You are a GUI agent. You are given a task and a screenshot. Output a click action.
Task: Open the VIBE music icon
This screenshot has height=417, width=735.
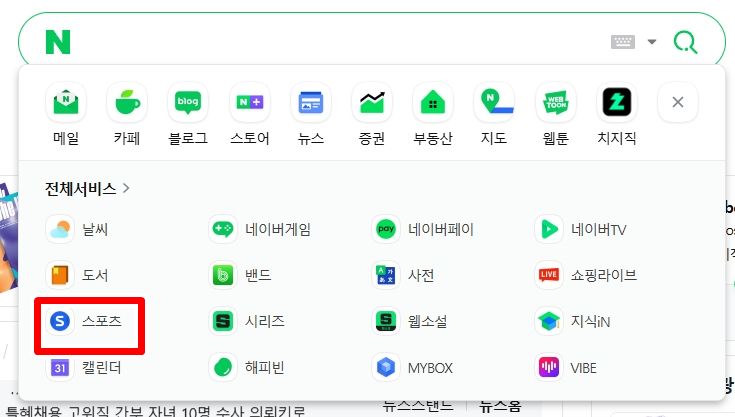click(549, 367)
